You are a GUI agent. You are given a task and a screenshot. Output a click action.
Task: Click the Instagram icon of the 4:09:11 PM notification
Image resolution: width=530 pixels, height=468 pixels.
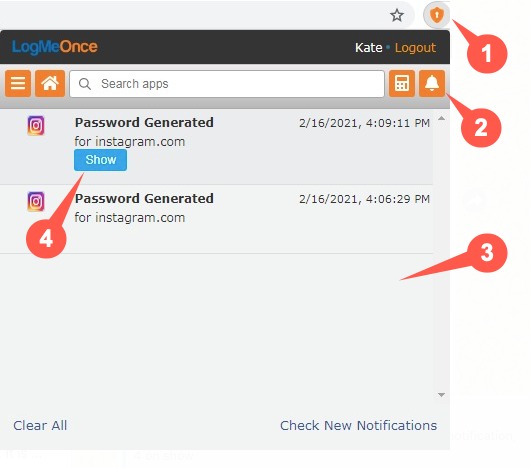click(x=36, y=125)
